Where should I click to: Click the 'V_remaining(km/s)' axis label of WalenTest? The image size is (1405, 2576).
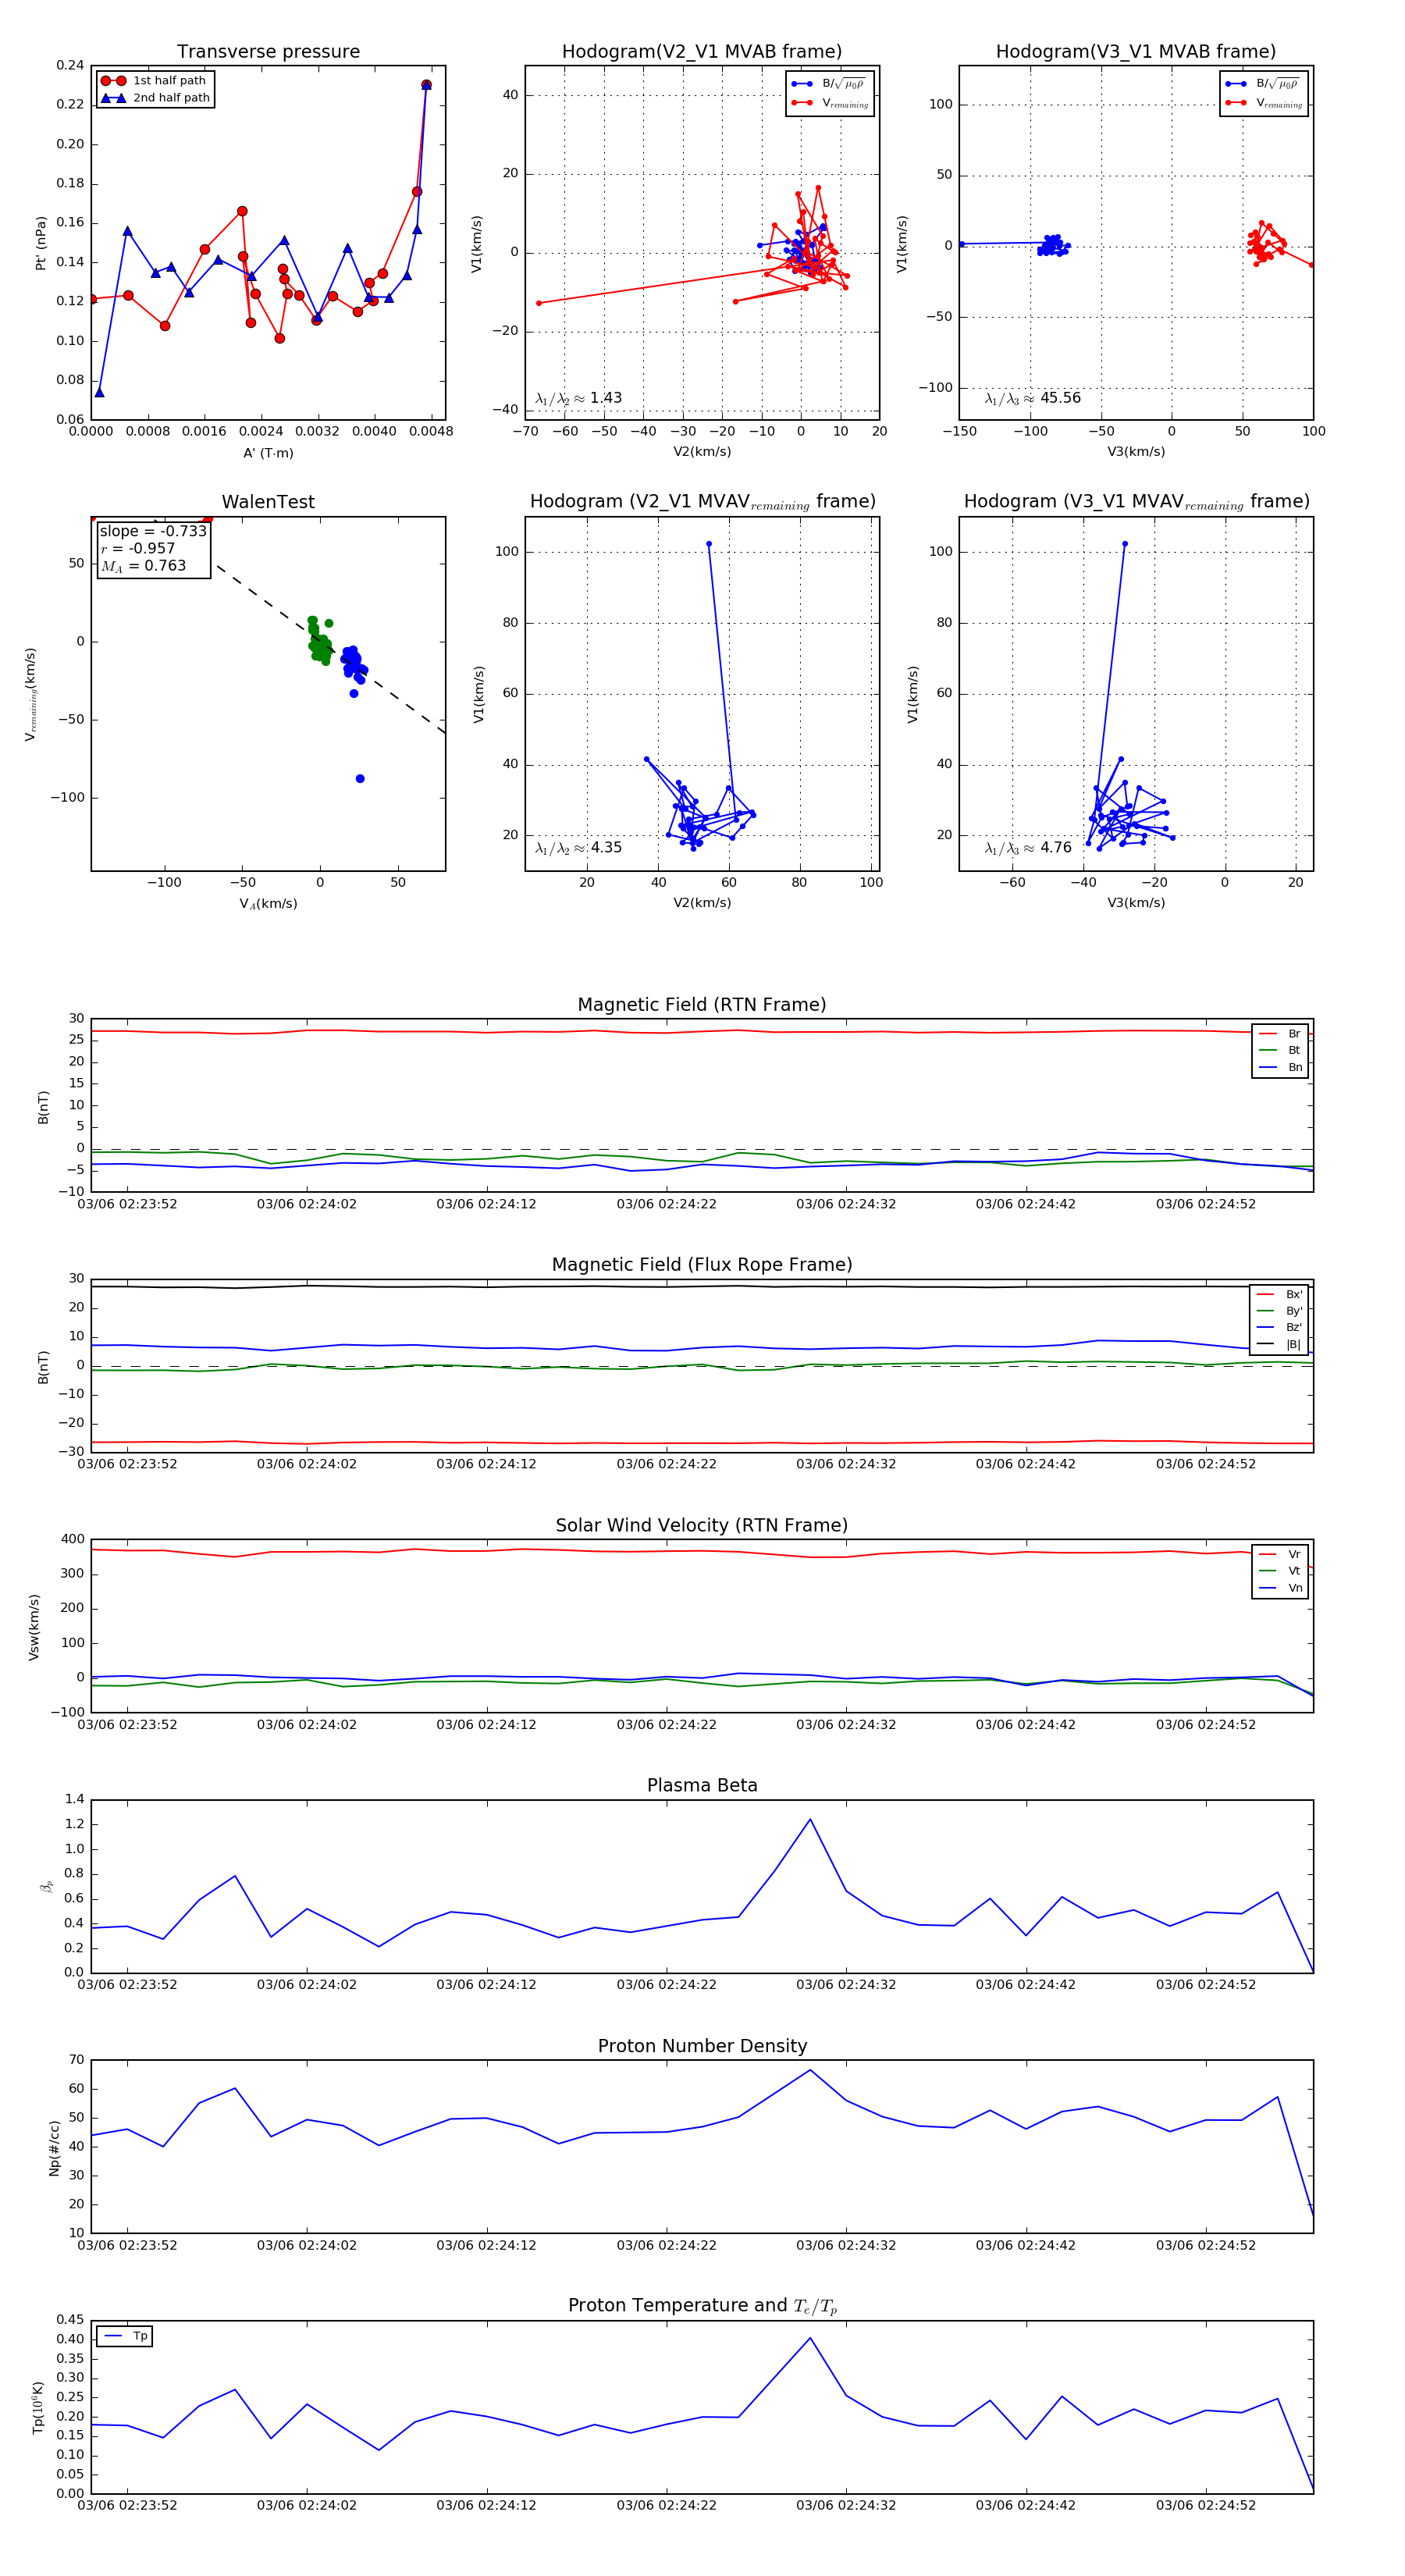coord(31,694)
